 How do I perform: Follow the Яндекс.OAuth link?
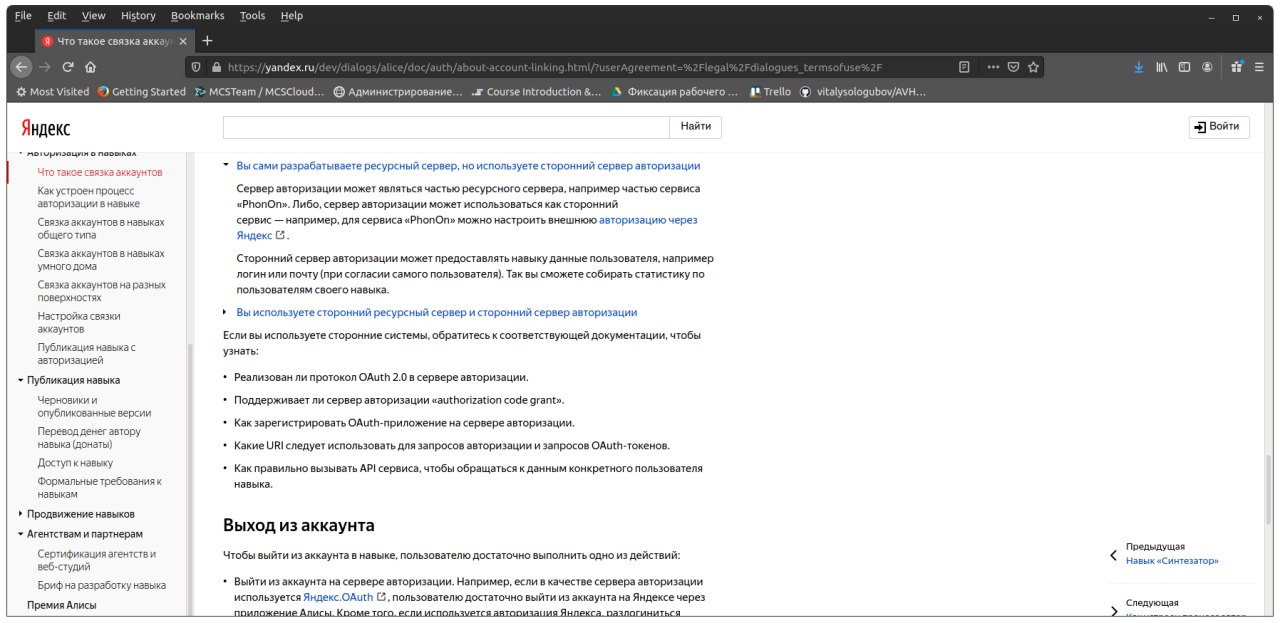coord(338,597)
